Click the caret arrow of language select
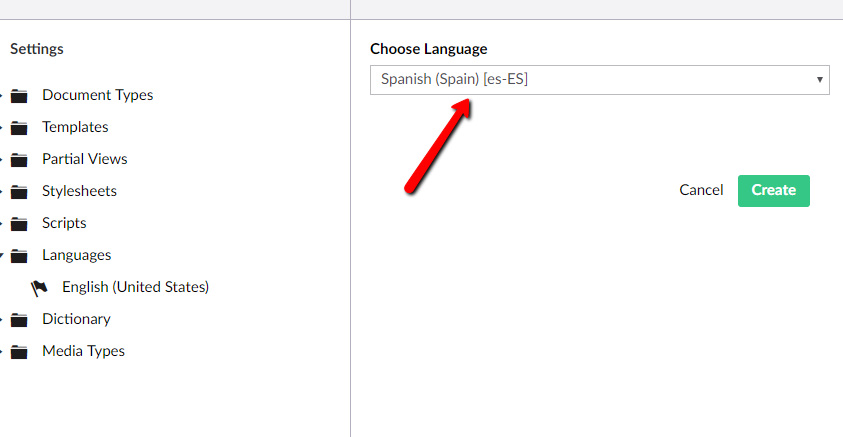The image size is (843, 437). (x=819, y=80)
